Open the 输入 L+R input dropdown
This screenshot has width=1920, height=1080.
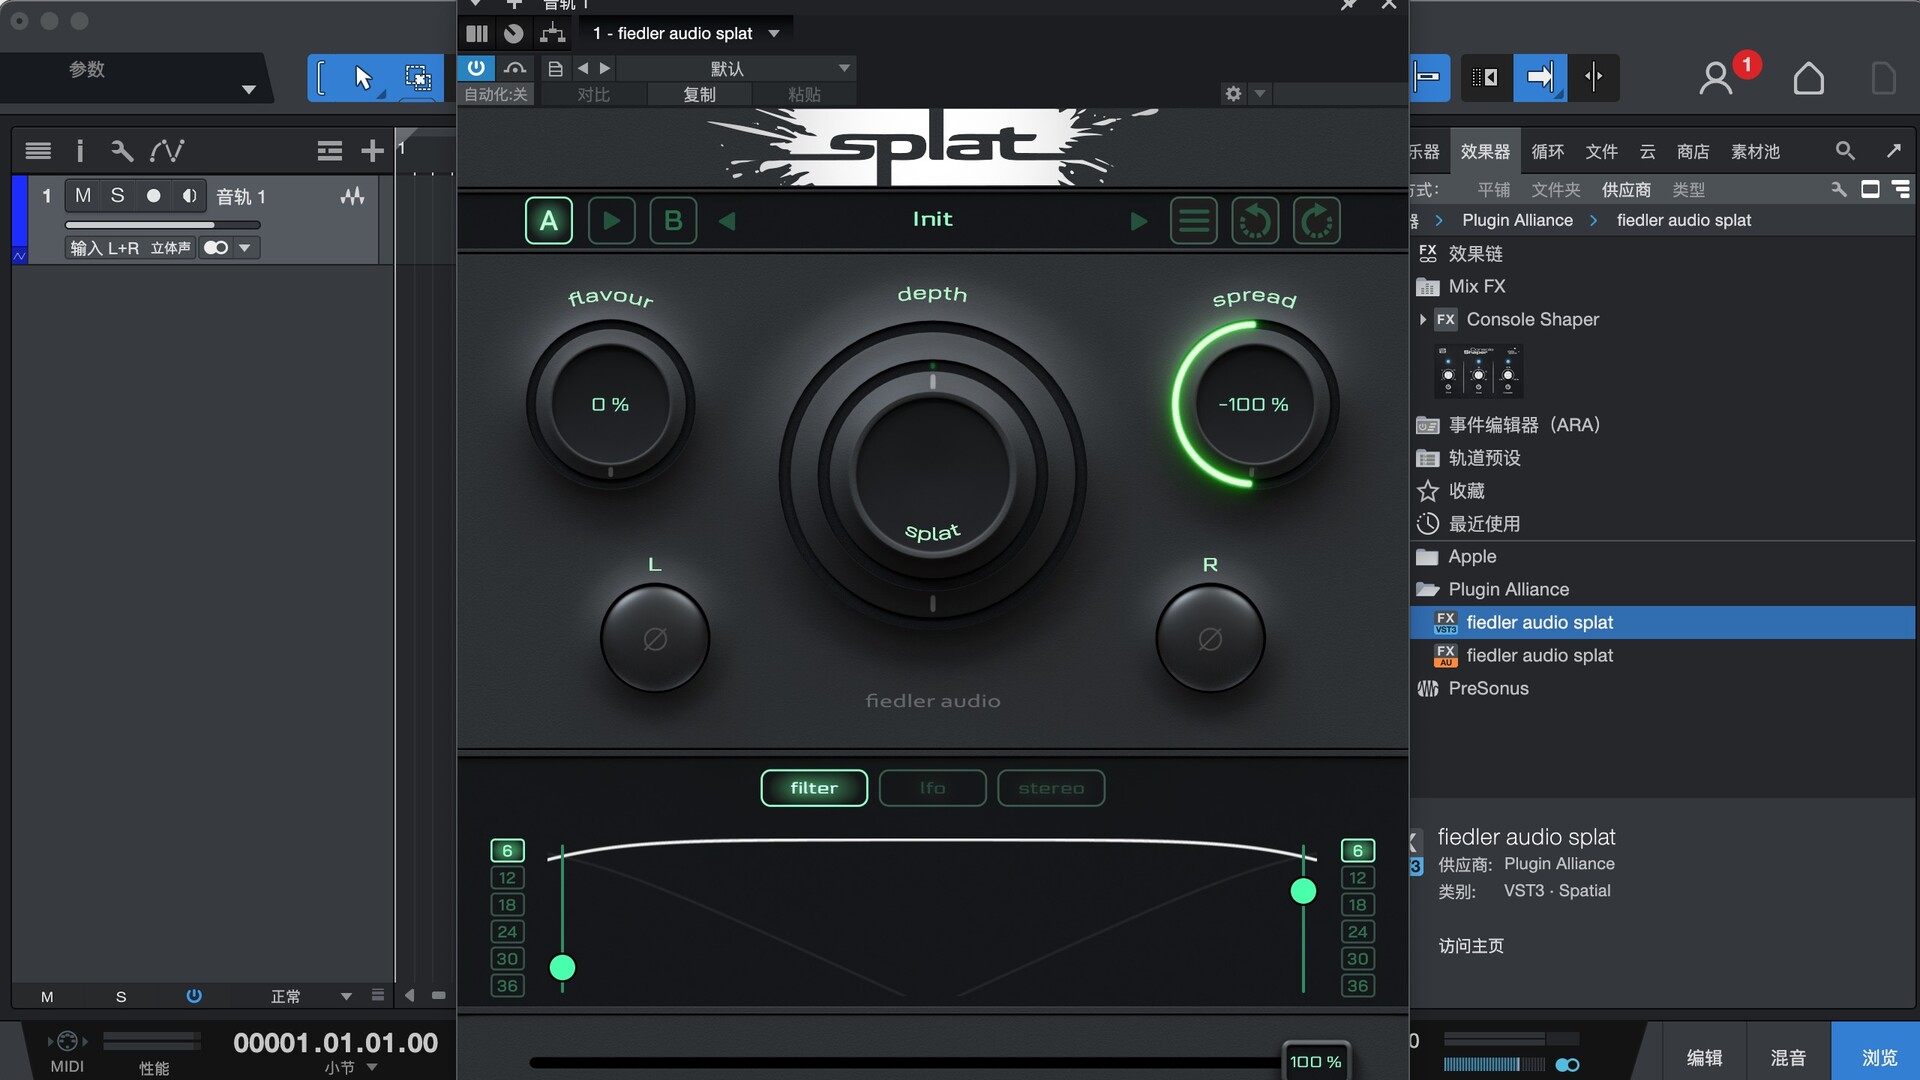(130, 247)
